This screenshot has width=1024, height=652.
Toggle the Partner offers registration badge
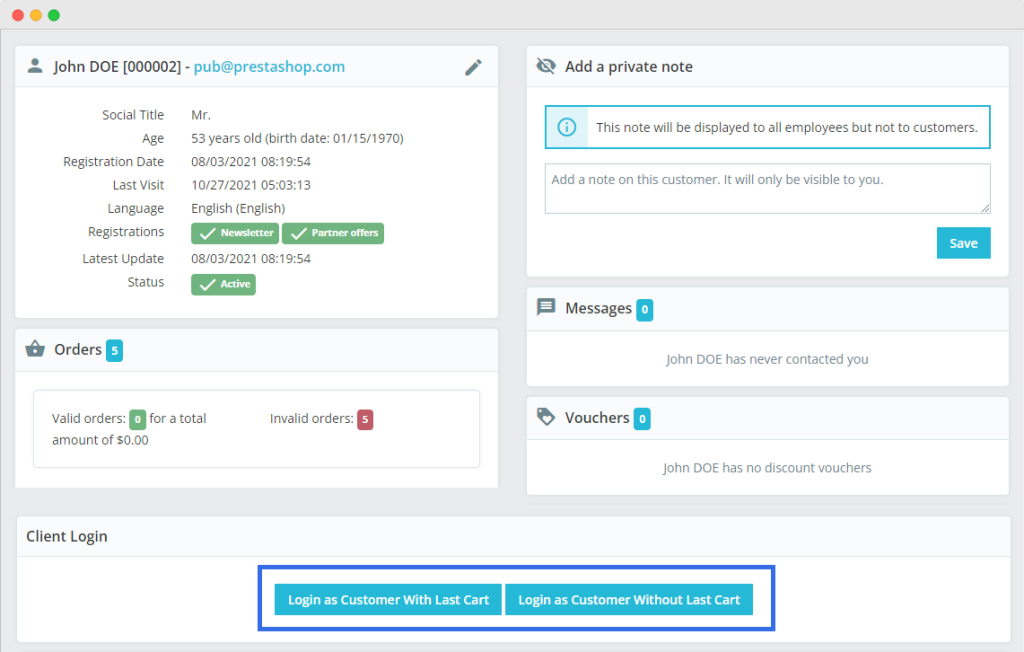pyautogui.click(x=333, y=233)
